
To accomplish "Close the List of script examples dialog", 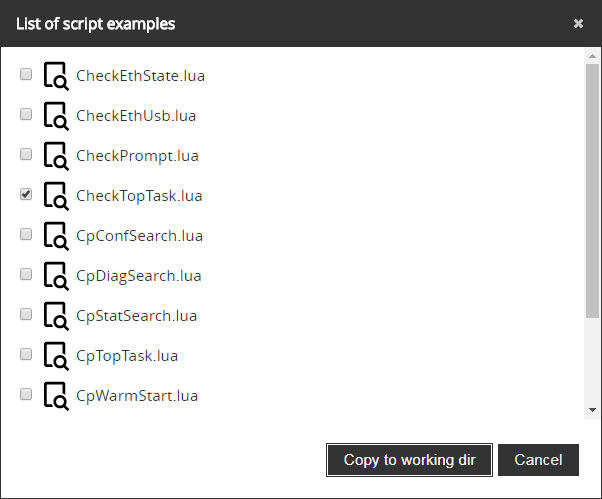I will tap(578, 24).
